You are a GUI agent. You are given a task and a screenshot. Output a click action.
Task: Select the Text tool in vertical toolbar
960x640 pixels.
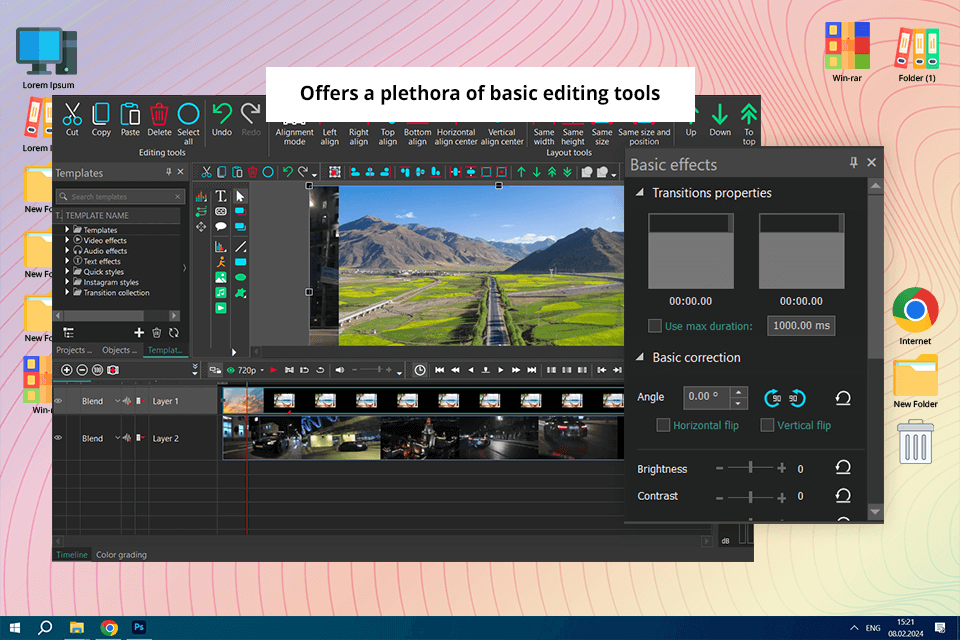click(x=221, y=196)
